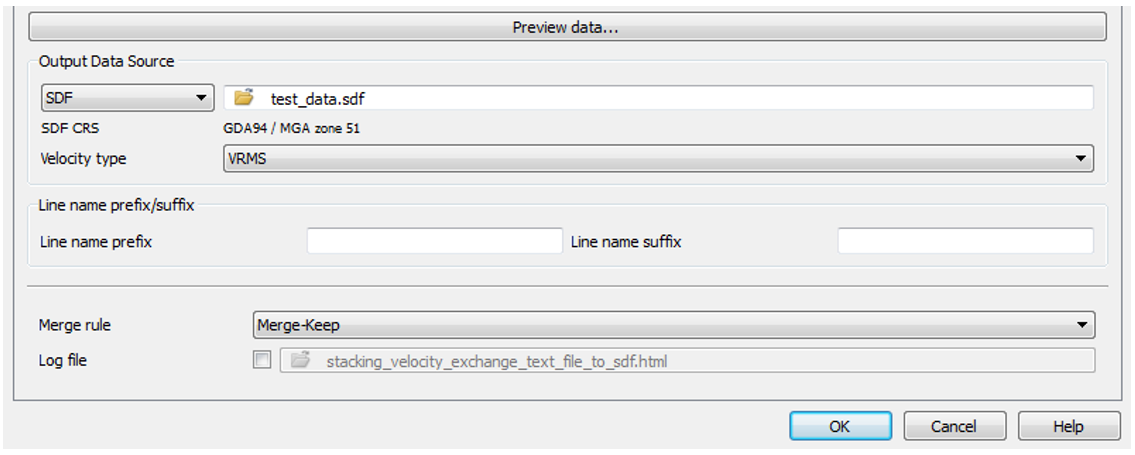Focus the Line name suffix field
Viewport: 1135px width, 455px height.
965,241
